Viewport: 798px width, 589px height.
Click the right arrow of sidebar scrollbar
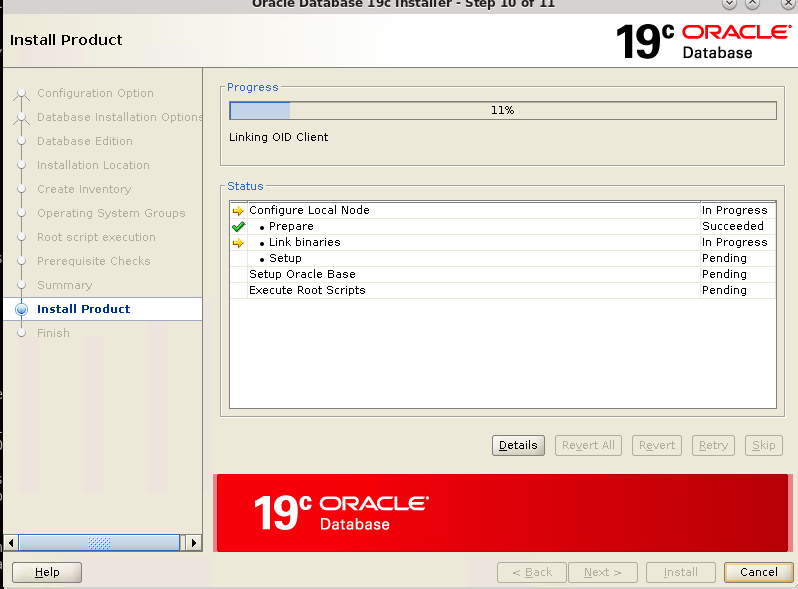(194, 543)
